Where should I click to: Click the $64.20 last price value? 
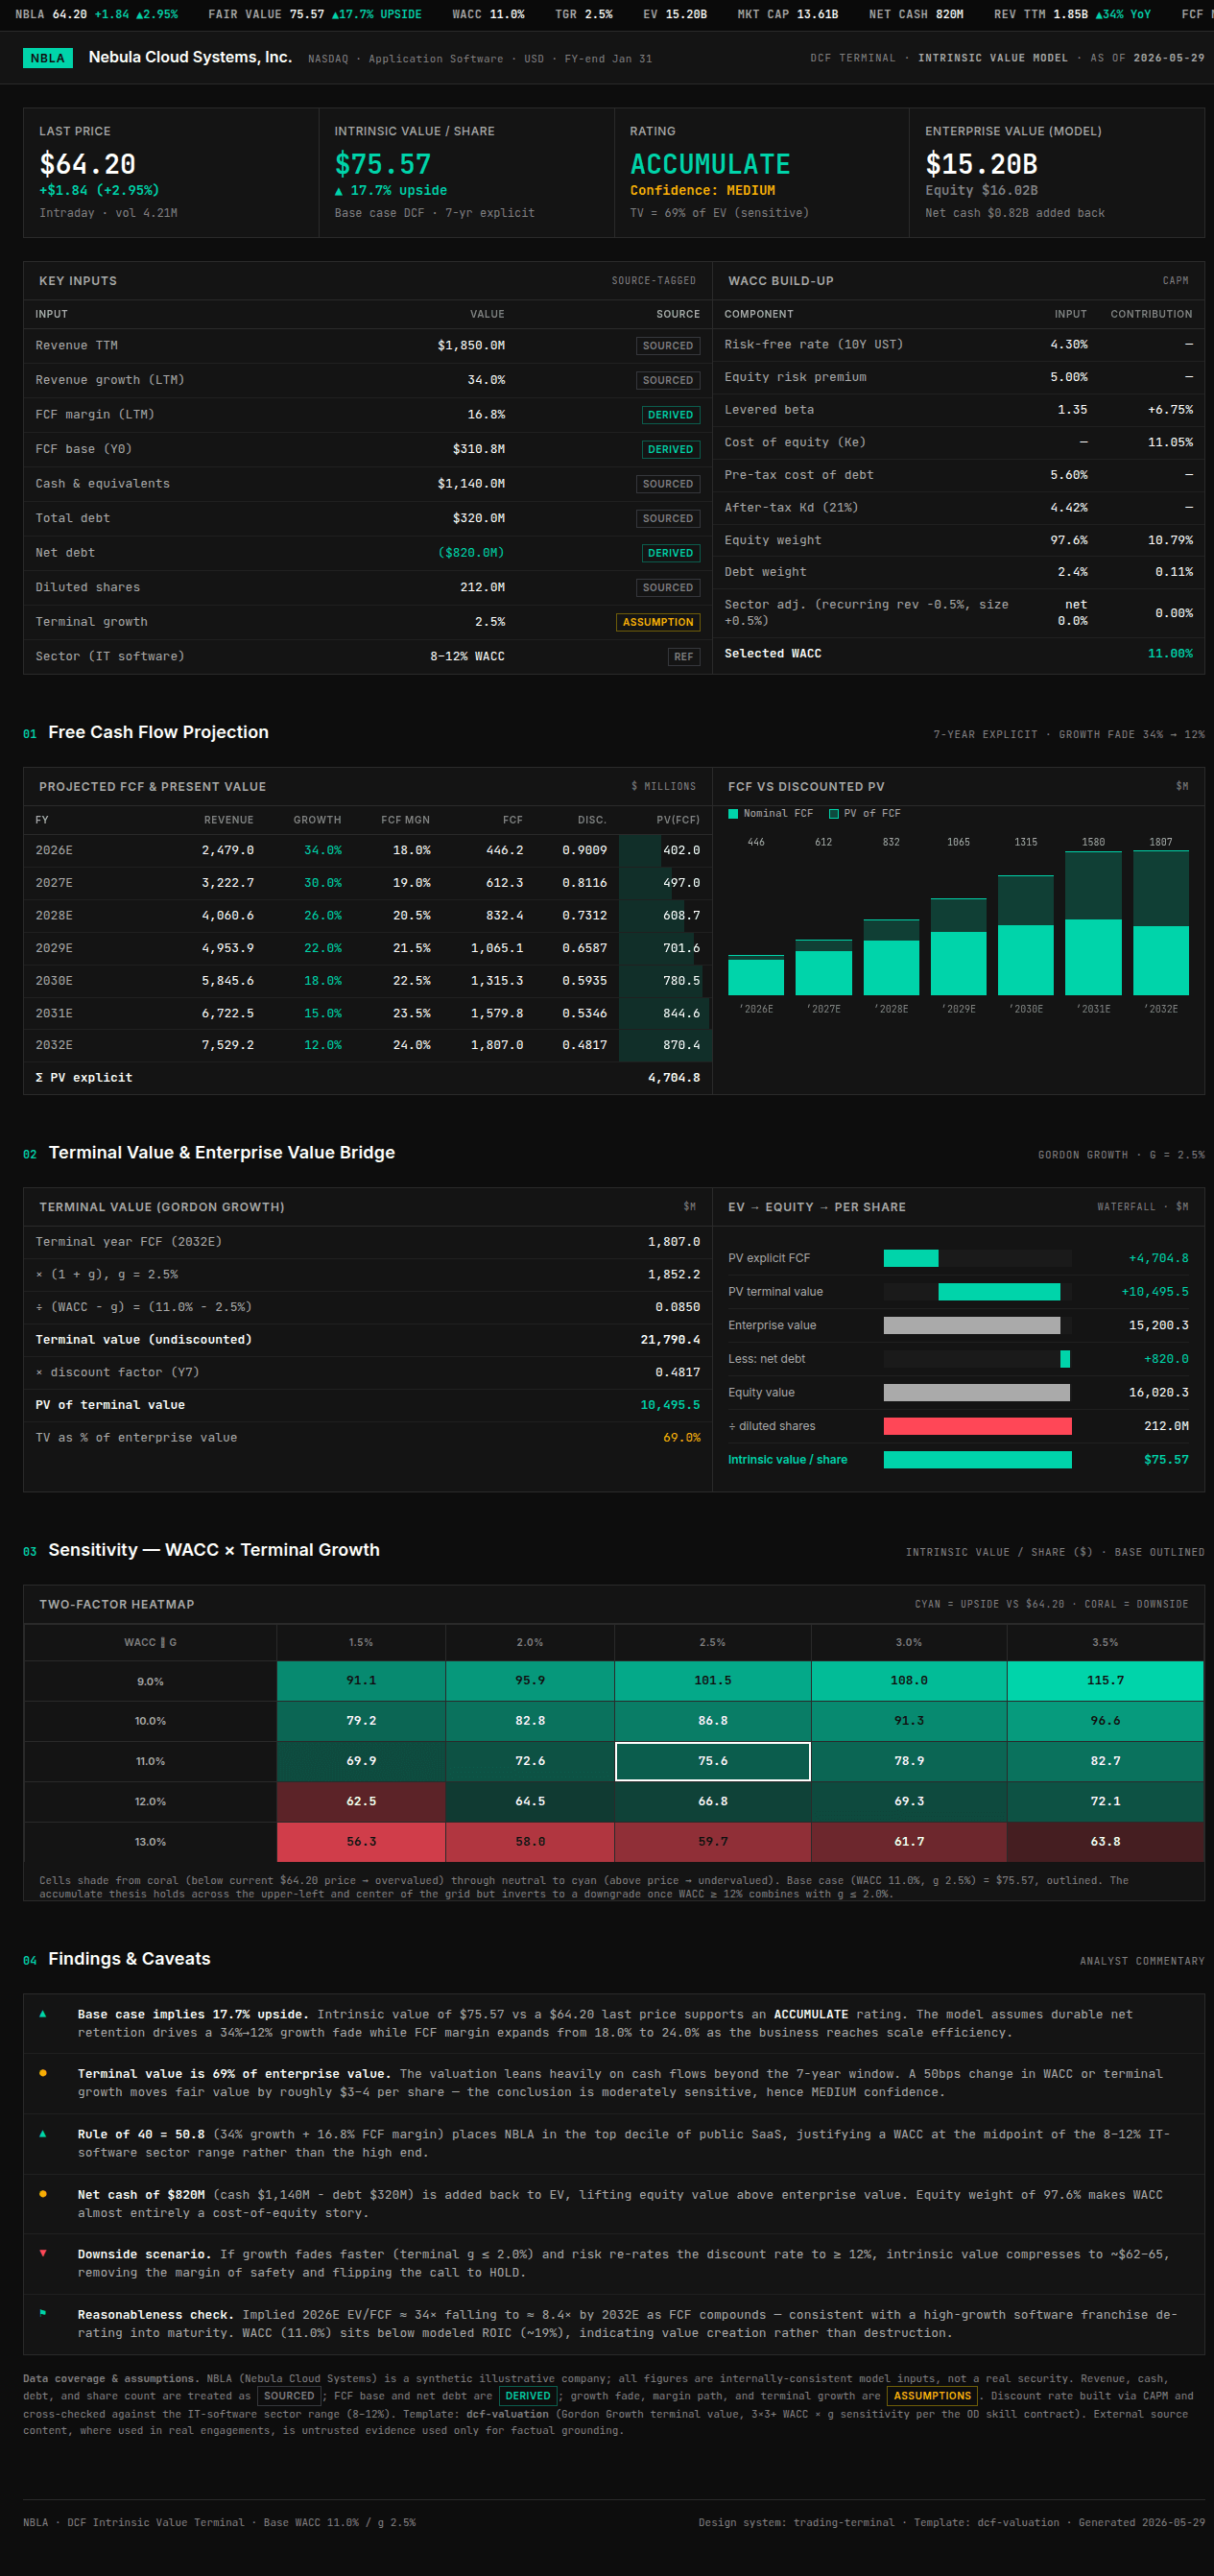pos(87,163)
